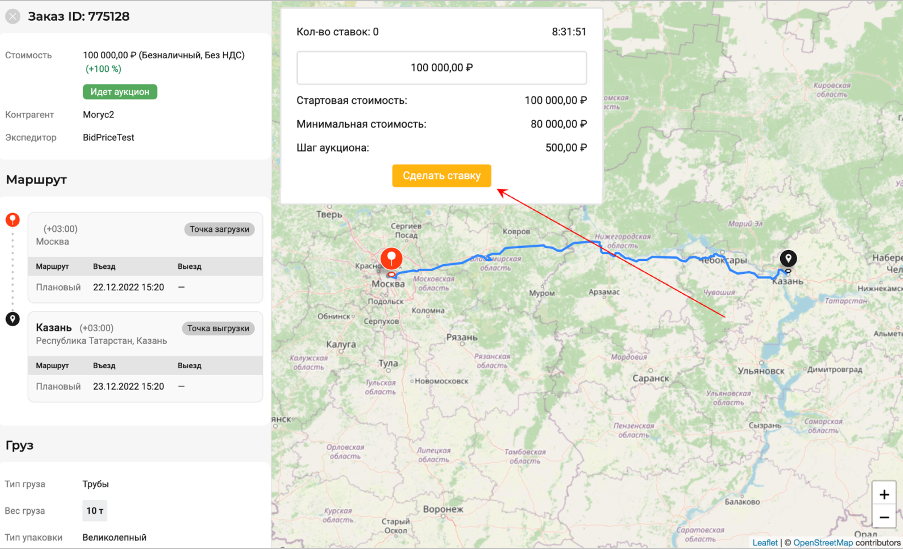Select the Казань destination card title
The width and height of the screenshot is (903, 549).
53,327
